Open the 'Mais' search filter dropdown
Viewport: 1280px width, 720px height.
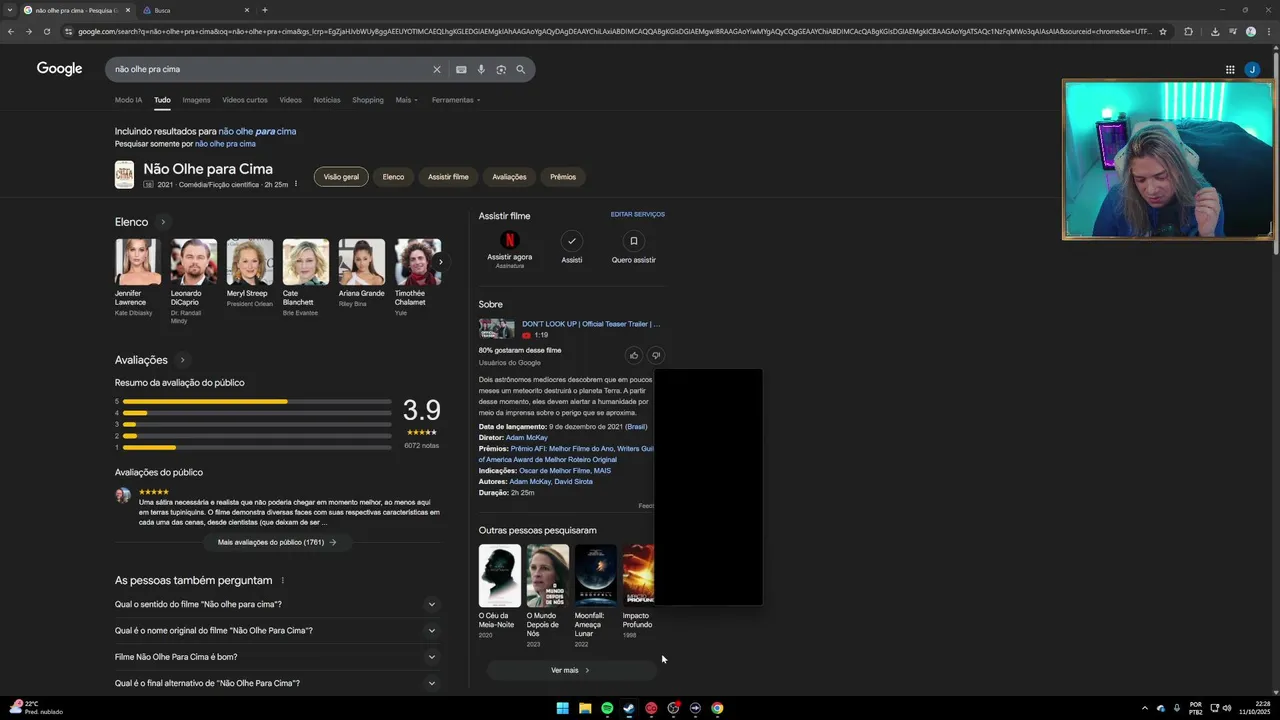pos(406,100)
